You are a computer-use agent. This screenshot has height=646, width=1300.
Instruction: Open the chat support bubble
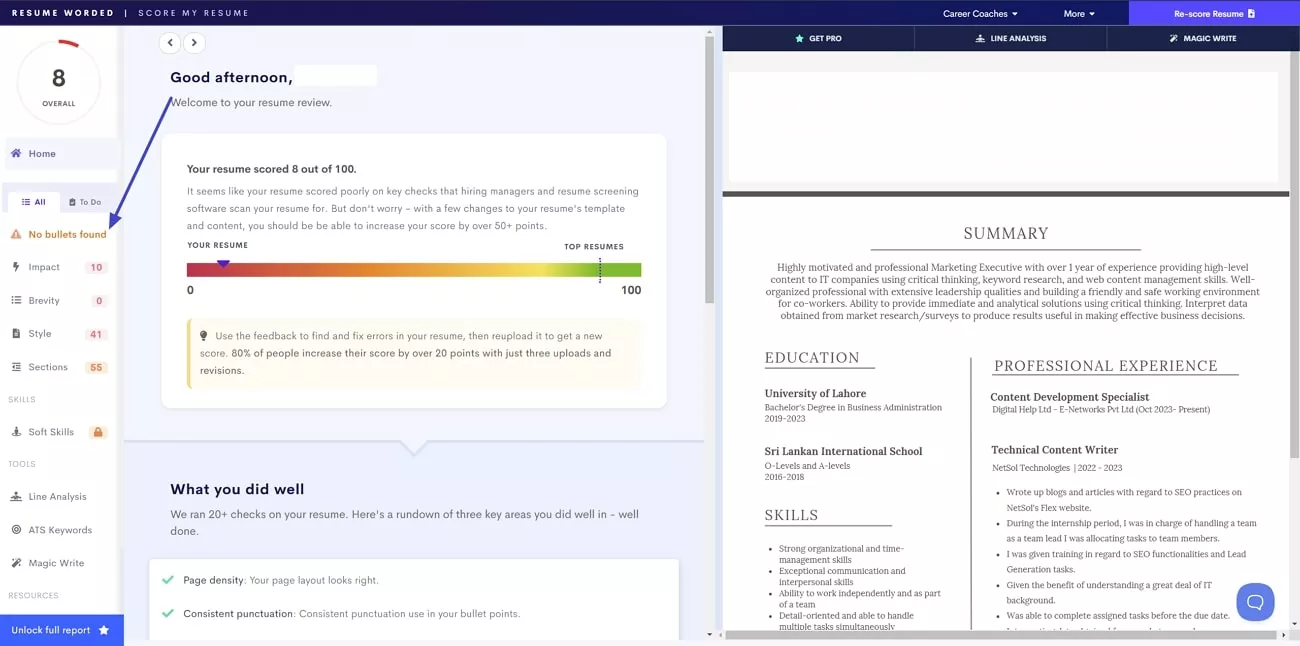tap(1255, 602)
